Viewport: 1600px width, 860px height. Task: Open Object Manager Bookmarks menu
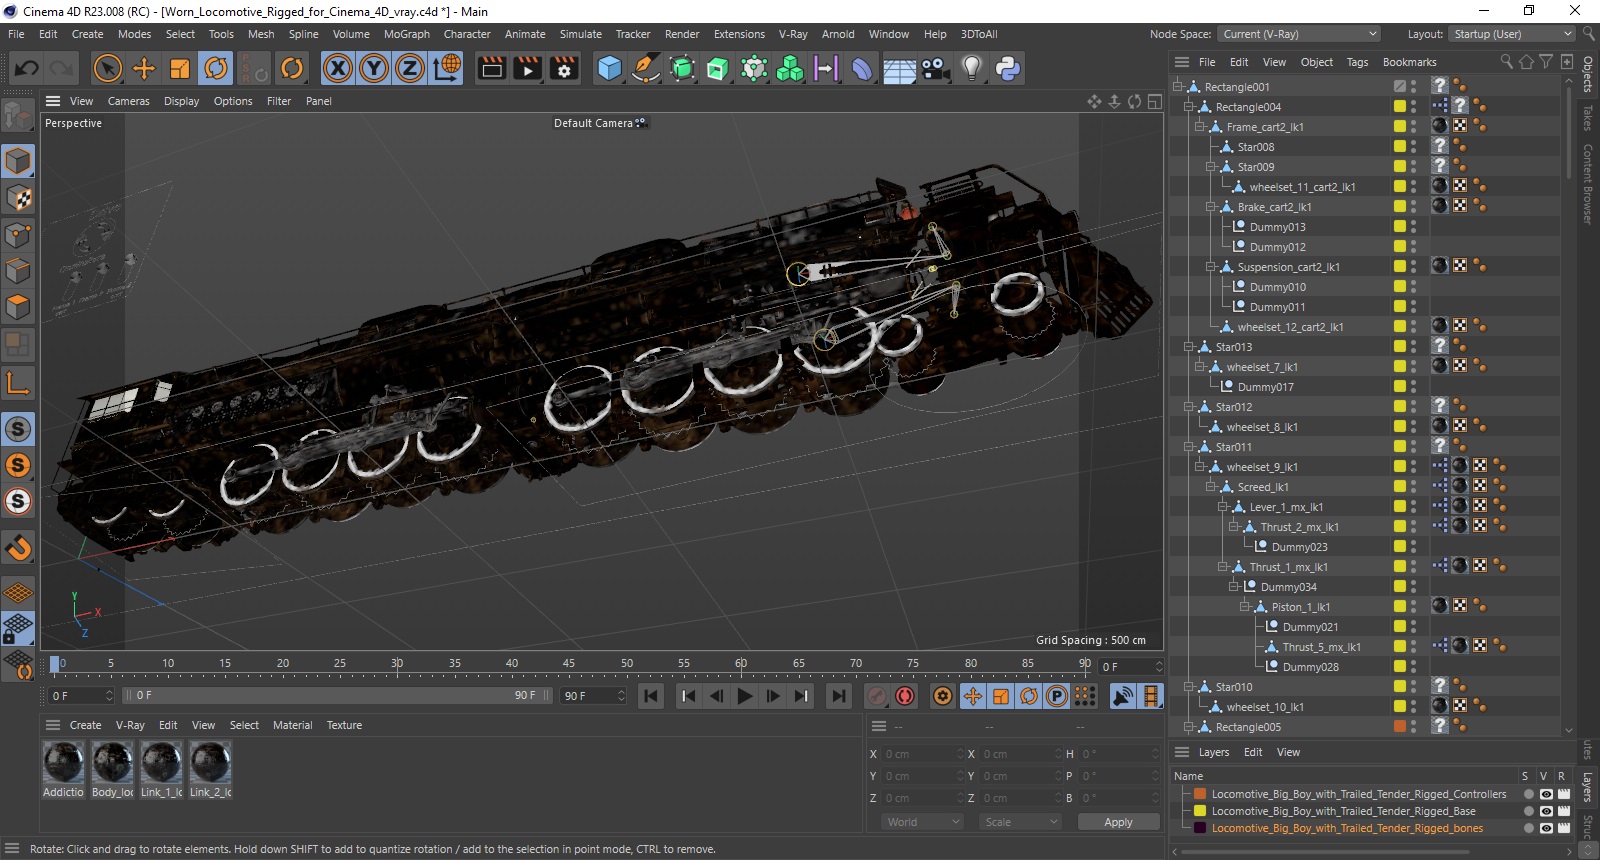1409,62
